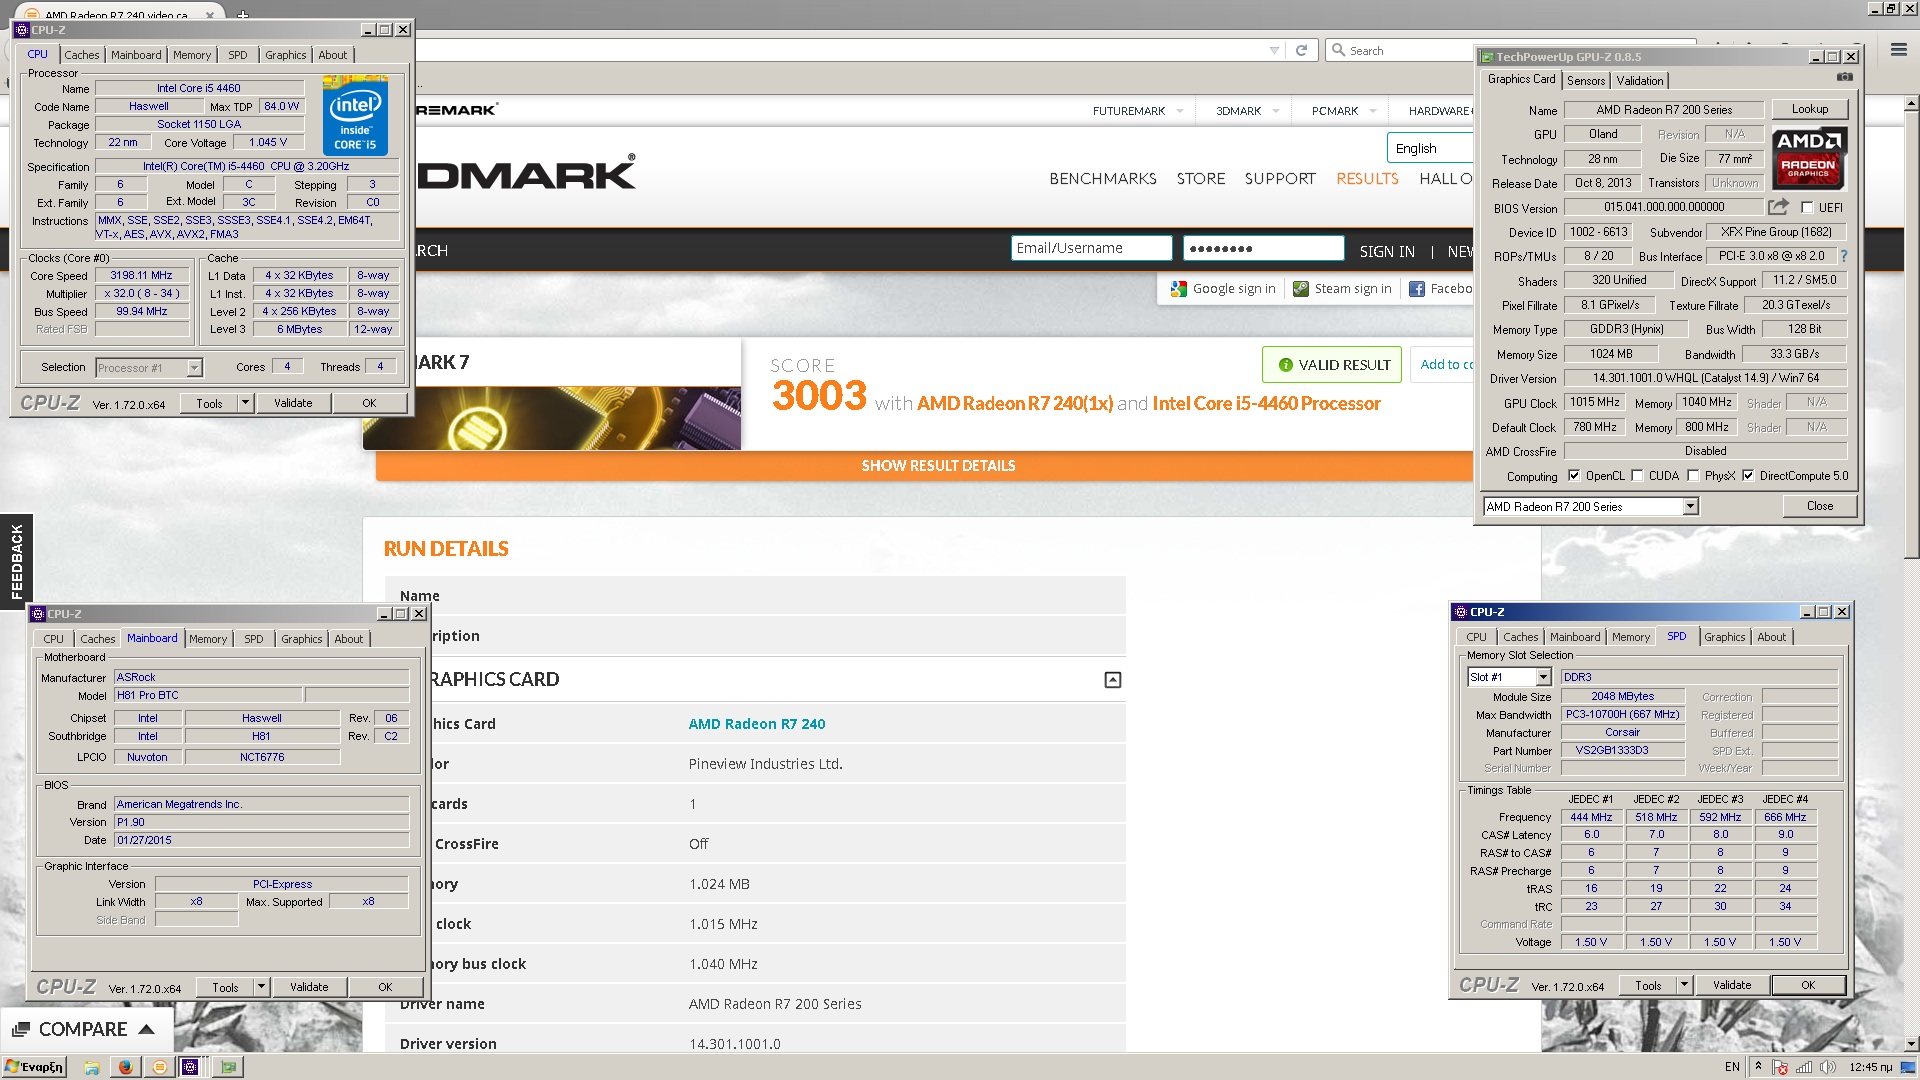Click the Google sign in icon
Image resolution: width=1920 pixels, height=1080 pixels.
point(1178,289)
